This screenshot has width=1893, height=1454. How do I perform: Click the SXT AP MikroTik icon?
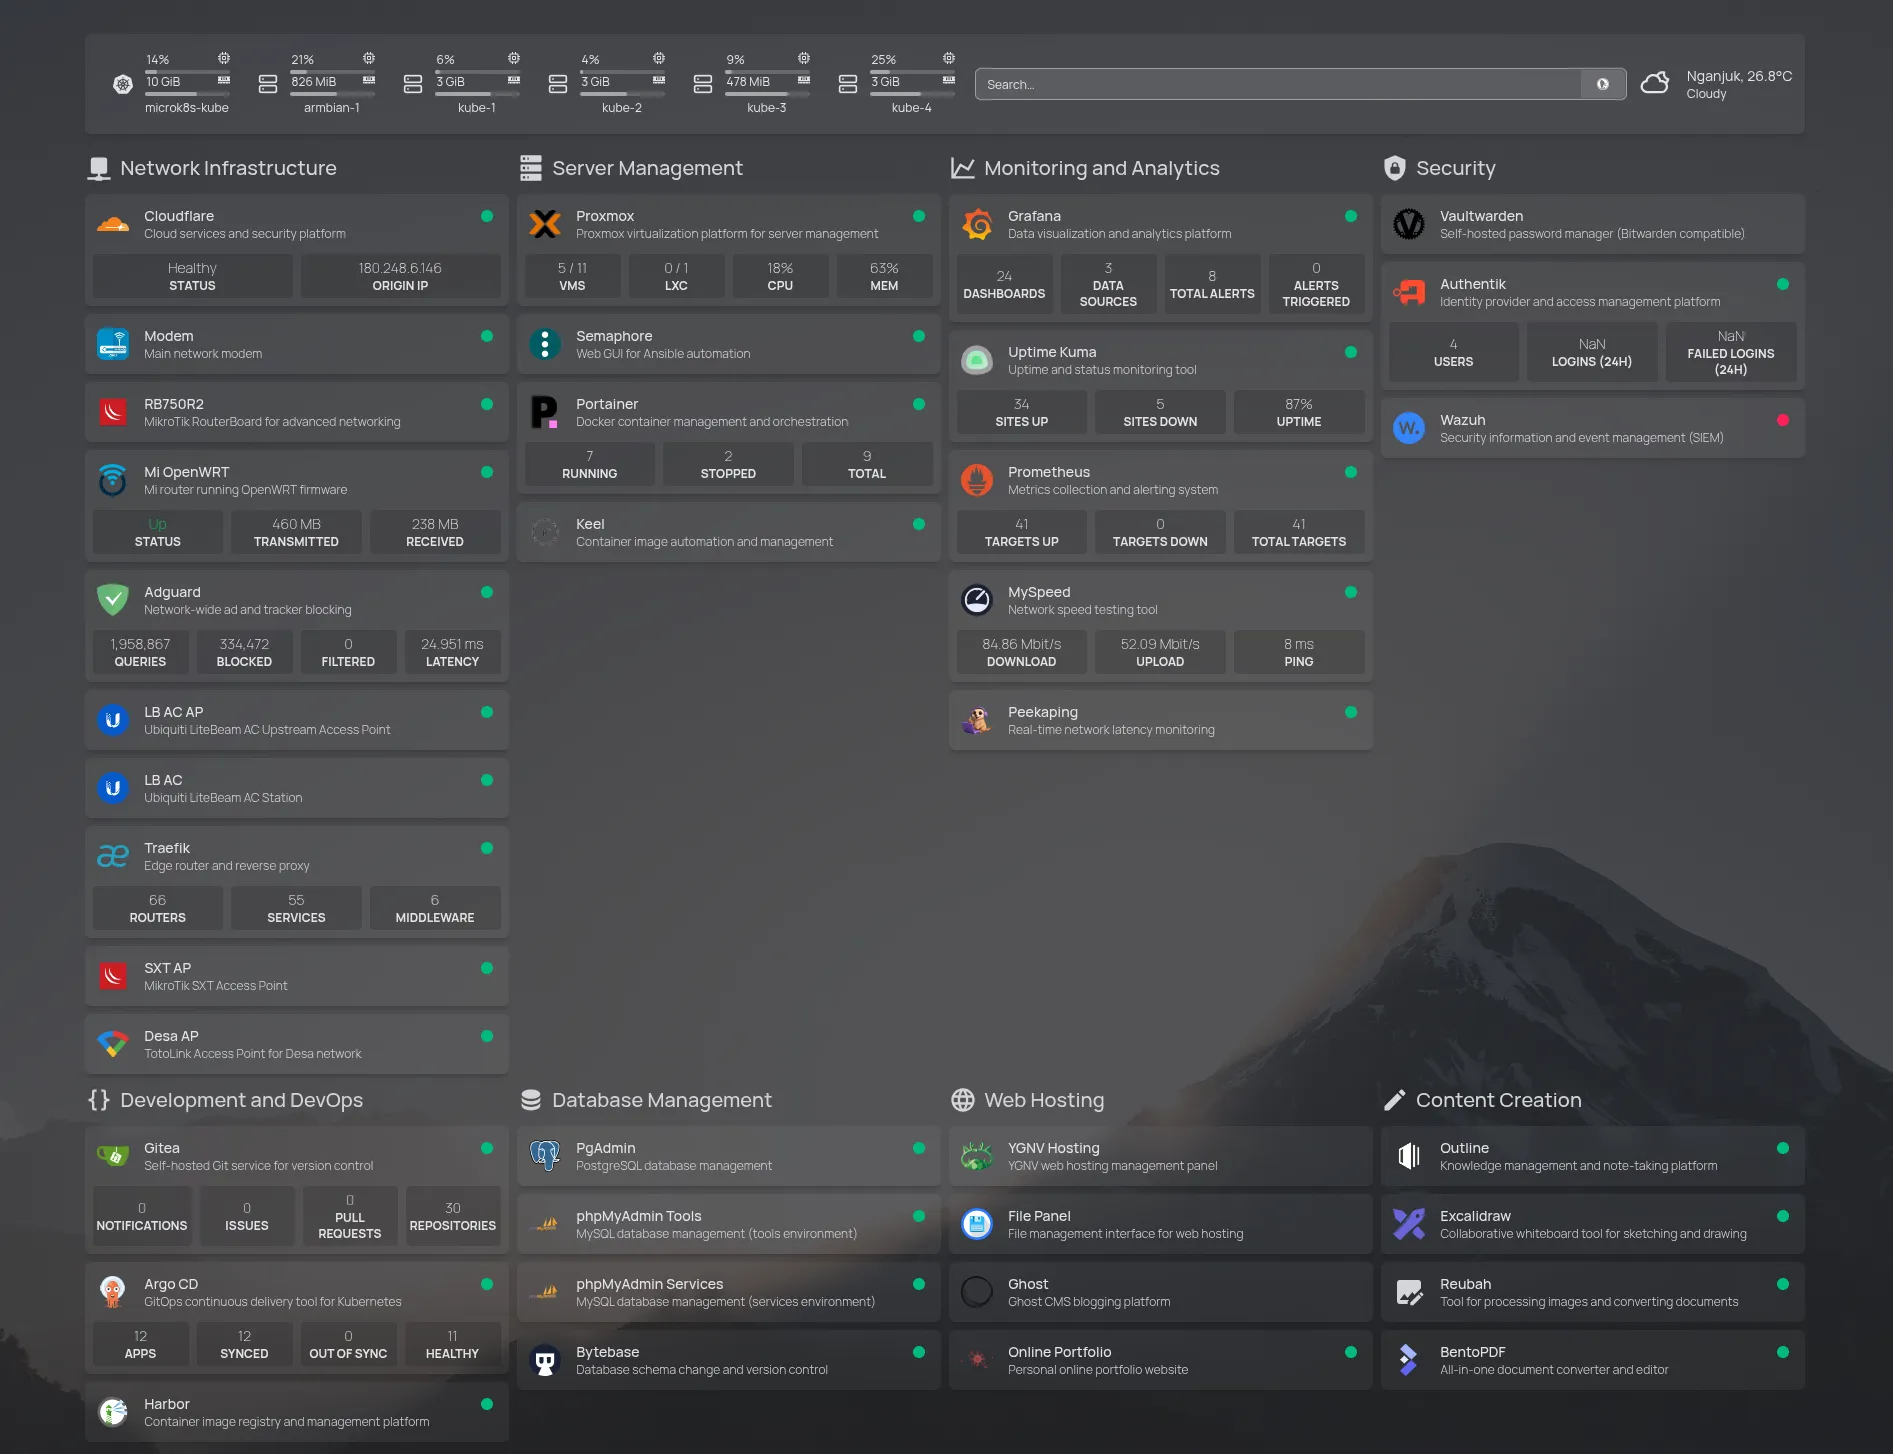[x=113, y=976]
